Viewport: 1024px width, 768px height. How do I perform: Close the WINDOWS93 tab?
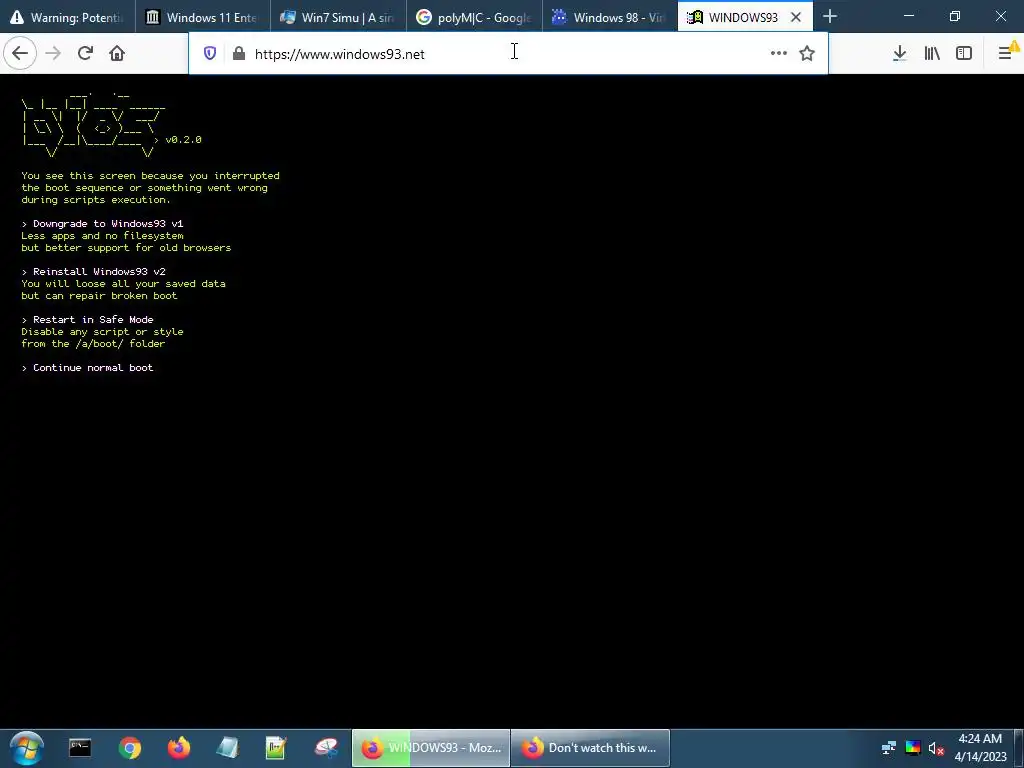pyautogui.click(x=795, y=17)
